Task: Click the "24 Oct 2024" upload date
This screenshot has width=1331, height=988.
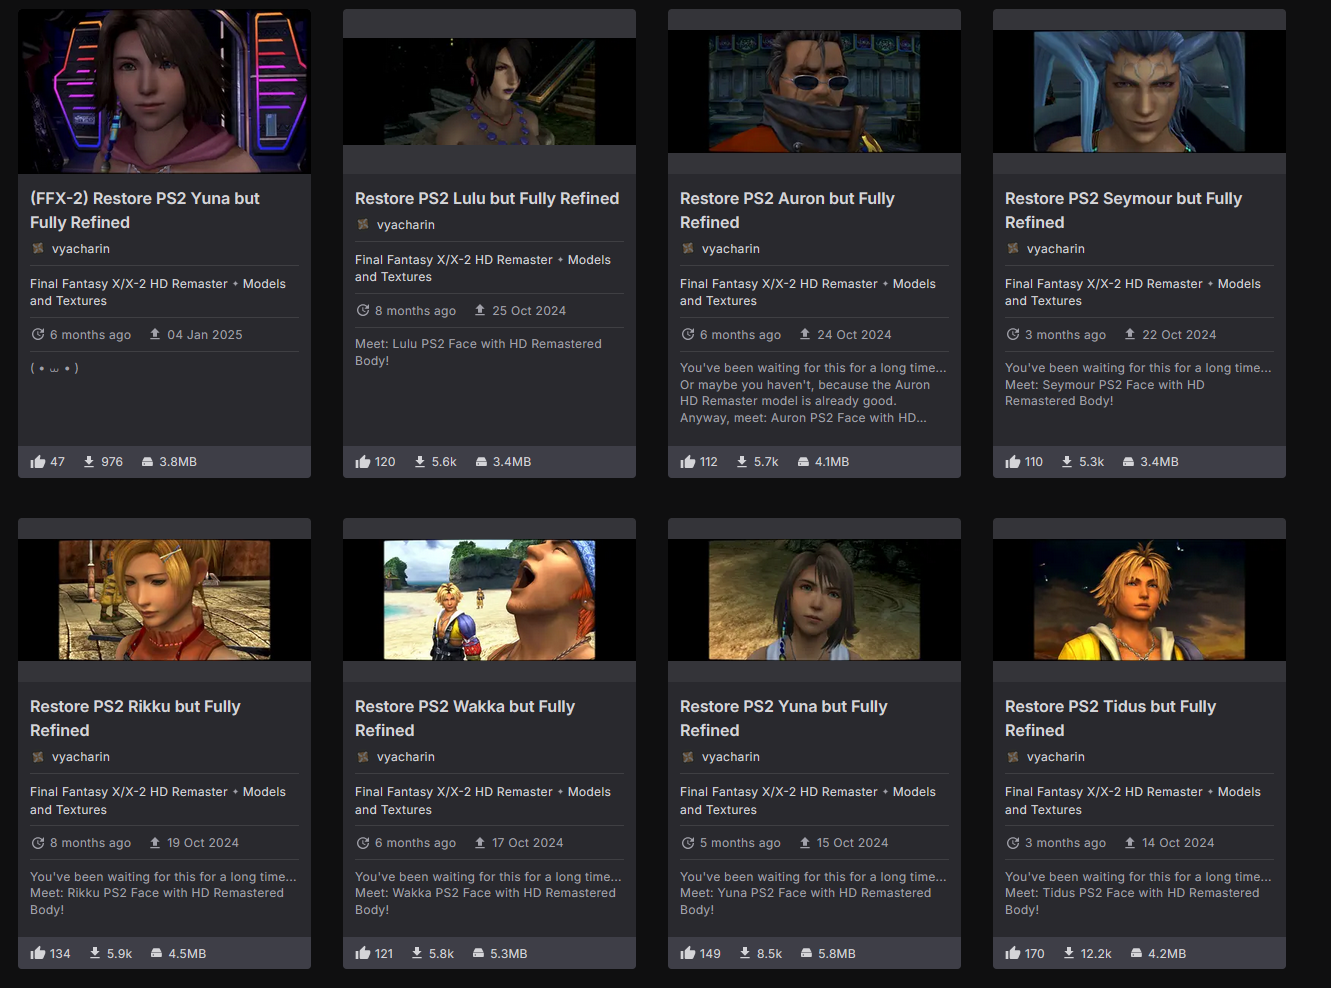Action: point(854,335)
